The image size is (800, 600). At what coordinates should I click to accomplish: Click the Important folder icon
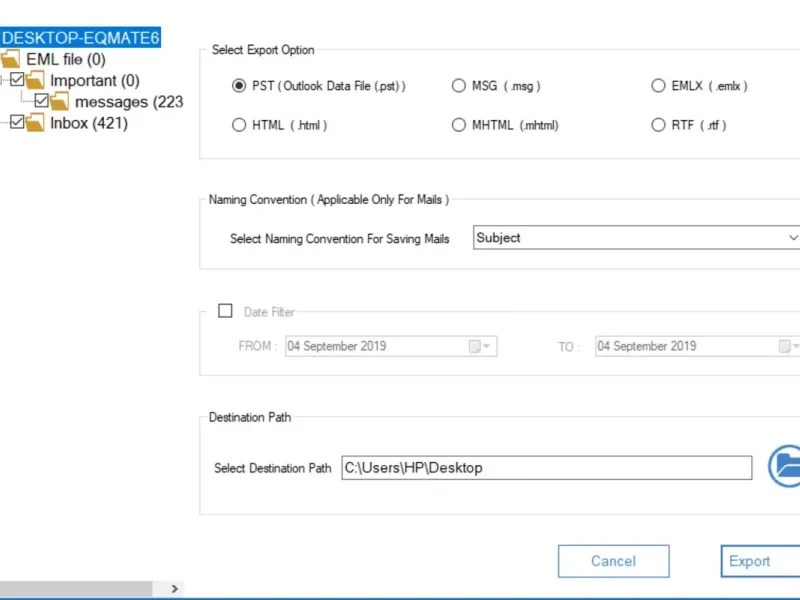pos(35,80)
